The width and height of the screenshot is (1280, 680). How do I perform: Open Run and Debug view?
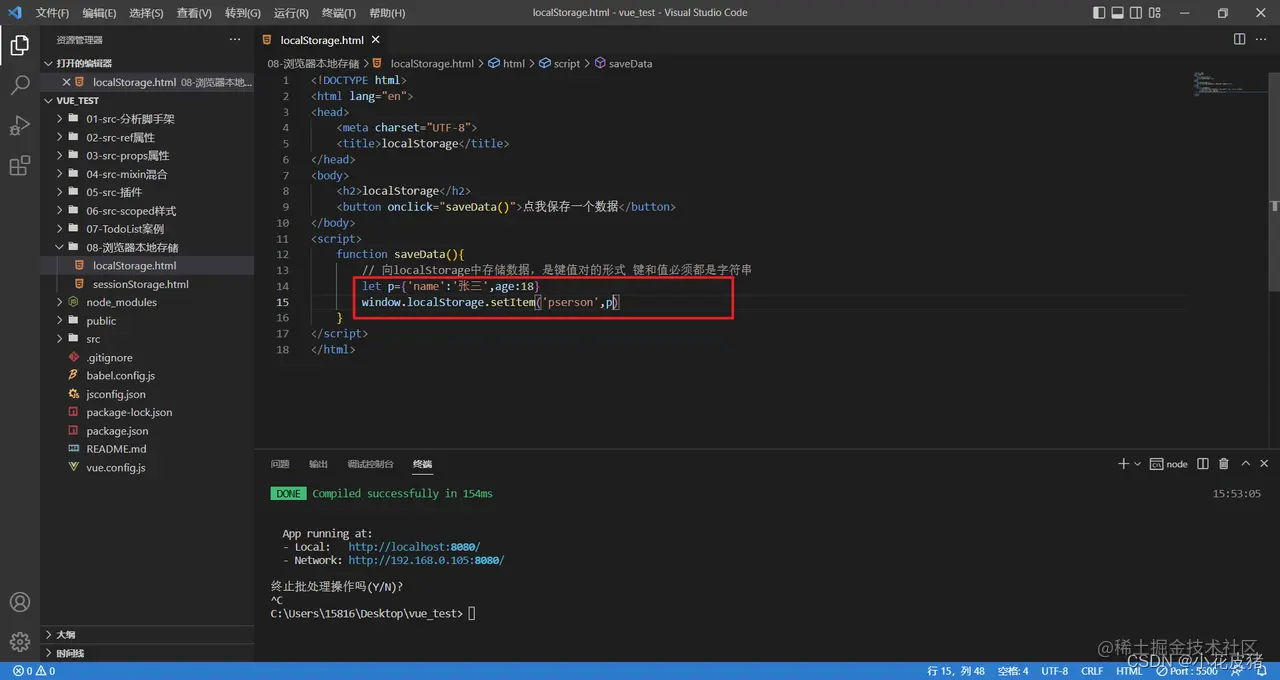pos(20,126)
